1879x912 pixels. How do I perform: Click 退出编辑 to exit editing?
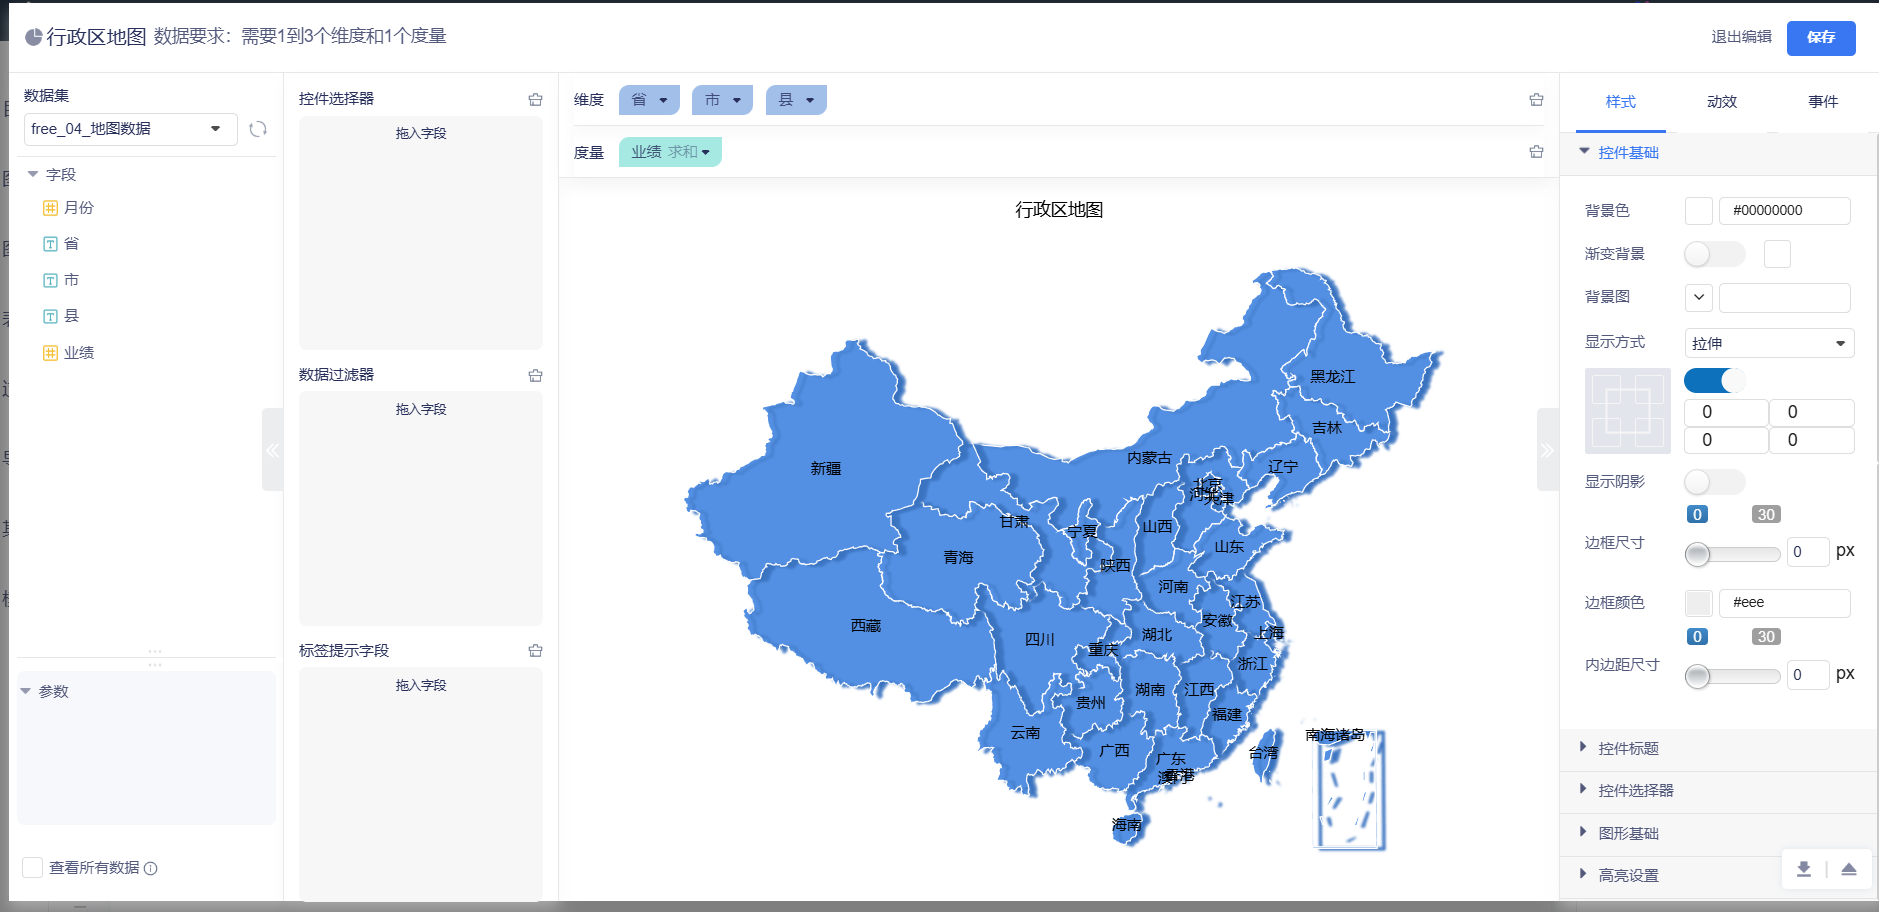click(x=1740, y=37)
